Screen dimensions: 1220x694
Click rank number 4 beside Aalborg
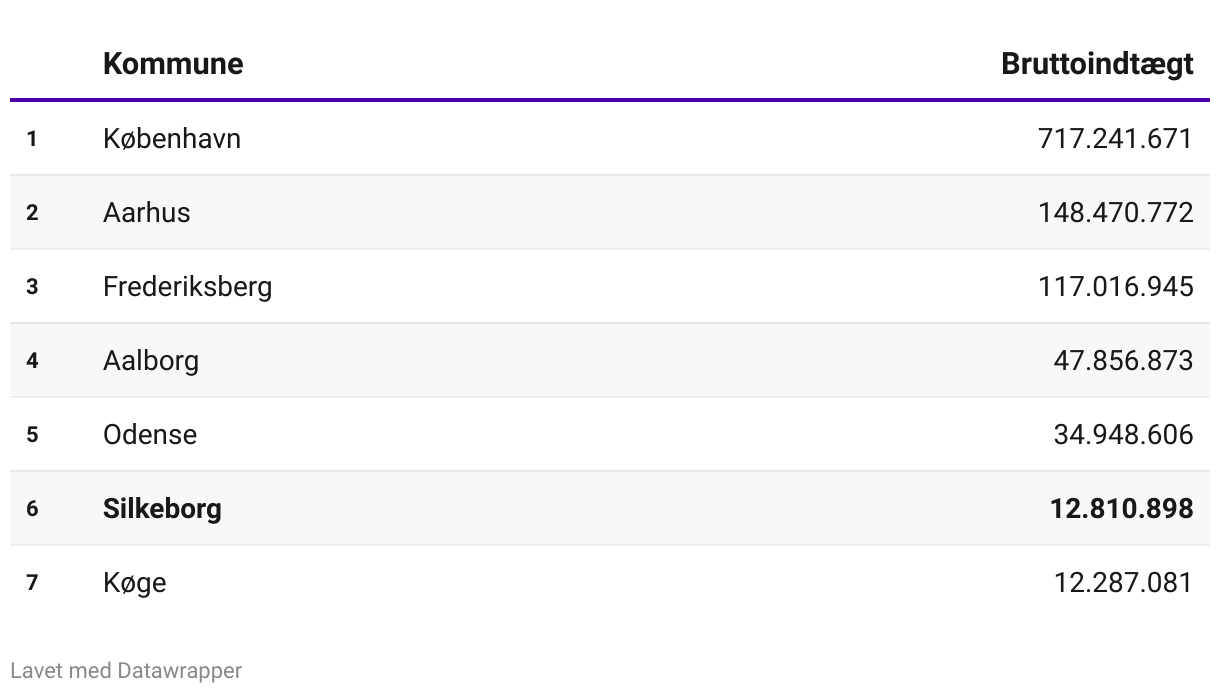tap(32, 361)
